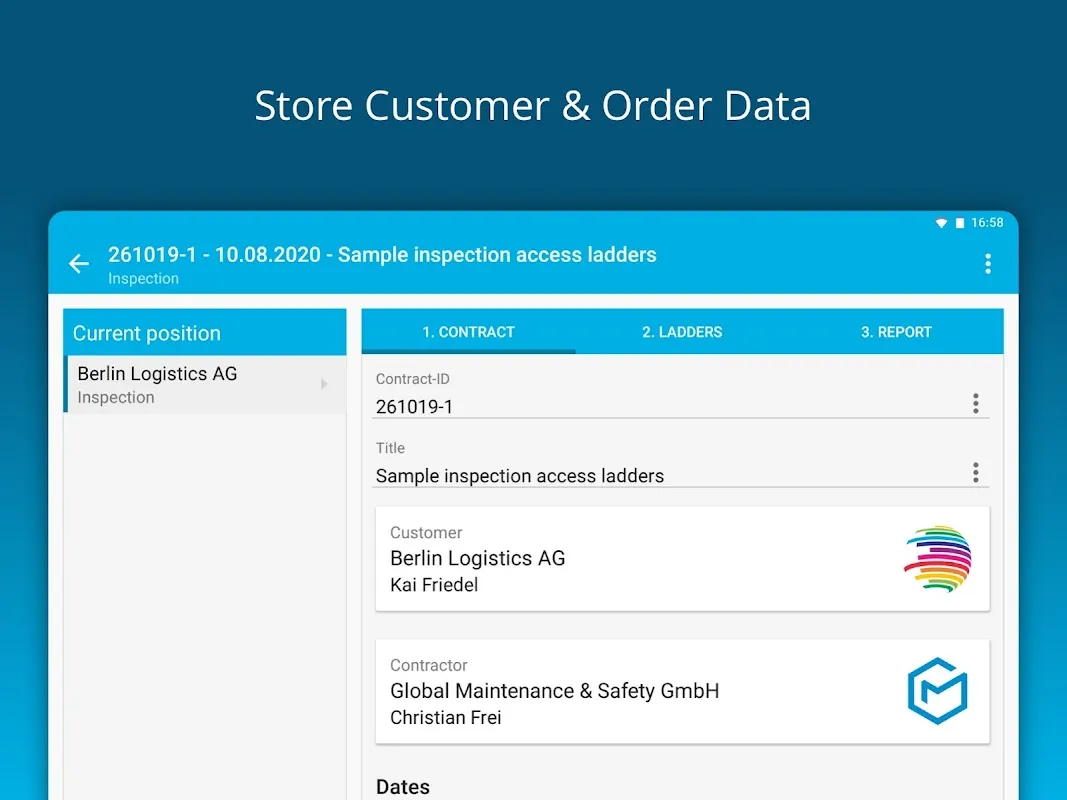Screen dimensions: 1067x800
Task: Click the Dates section heading
Action: tap(403, 787)
